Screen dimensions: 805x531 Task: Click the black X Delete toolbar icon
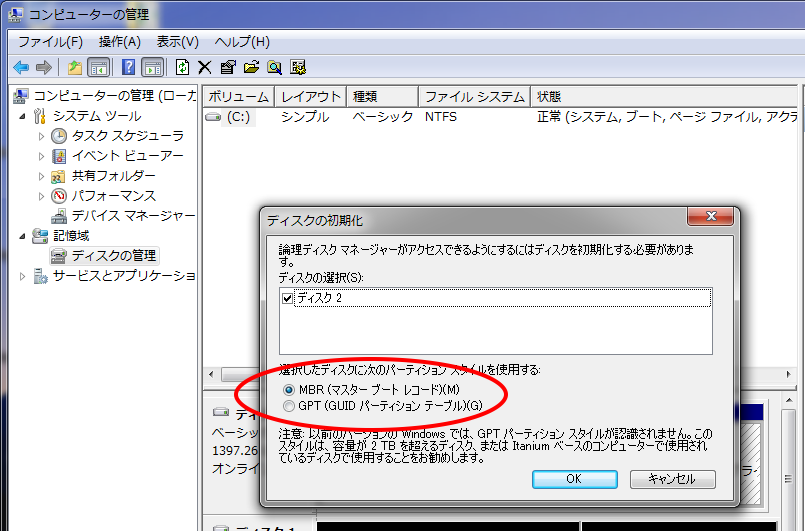(204, 67)
